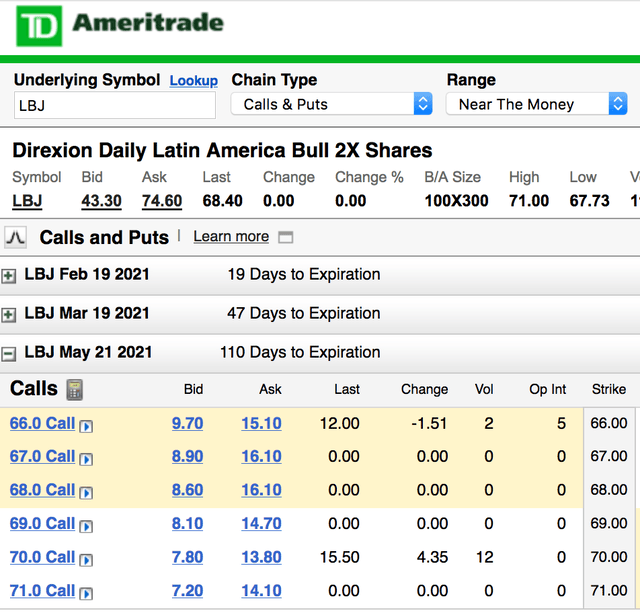Image resolution: width=640 pixels, height=613 pixels.
Task: Click the Direxion Daily Latin America heading
Action: tap(222, 150)
